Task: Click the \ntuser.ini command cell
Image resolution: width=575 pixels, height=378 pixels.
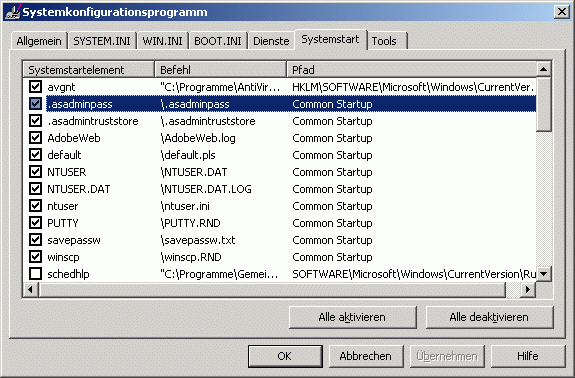Action: [185, 206]
